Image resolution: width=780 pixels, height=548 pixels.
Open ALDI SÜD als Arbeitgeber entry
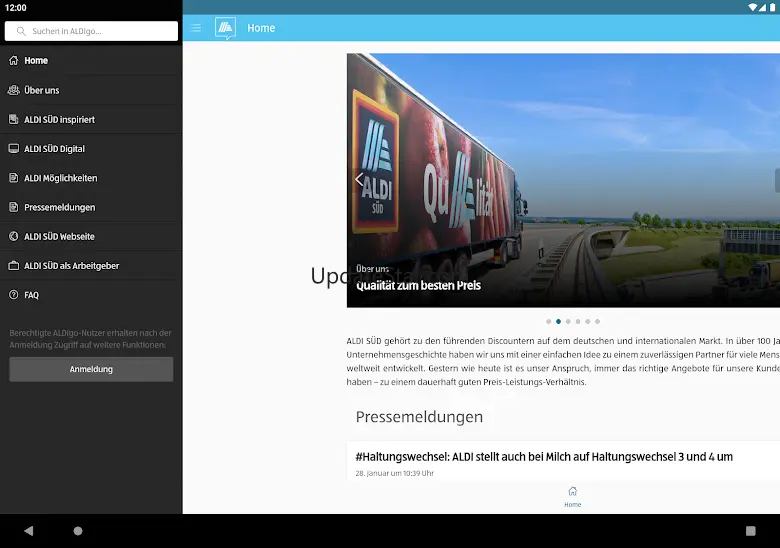click(x=91, y=266)
